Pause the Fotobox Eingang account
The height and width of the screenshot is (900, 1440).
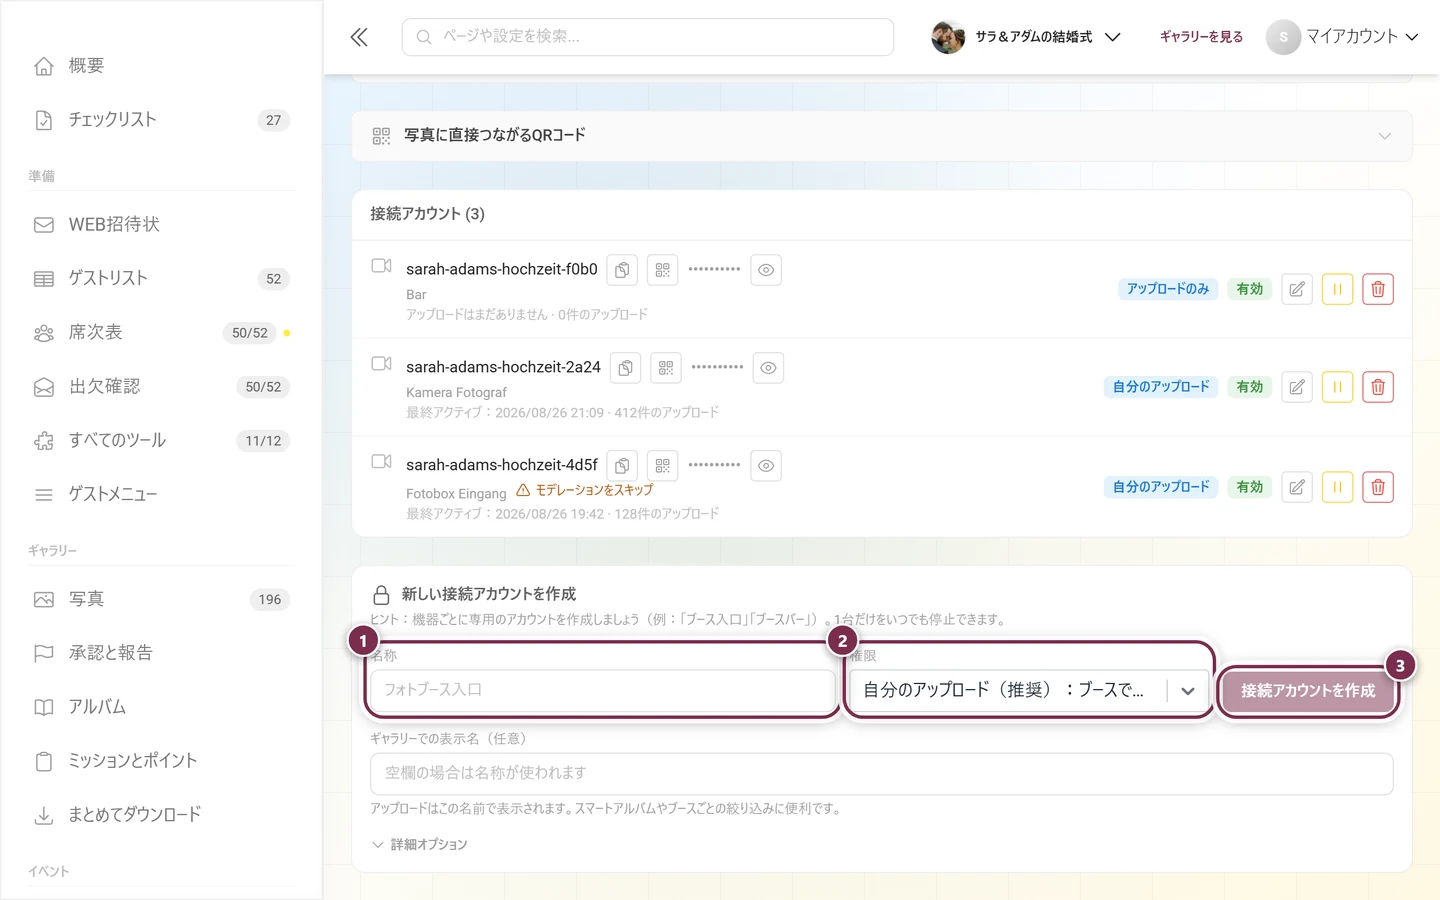pos(1337,487)
